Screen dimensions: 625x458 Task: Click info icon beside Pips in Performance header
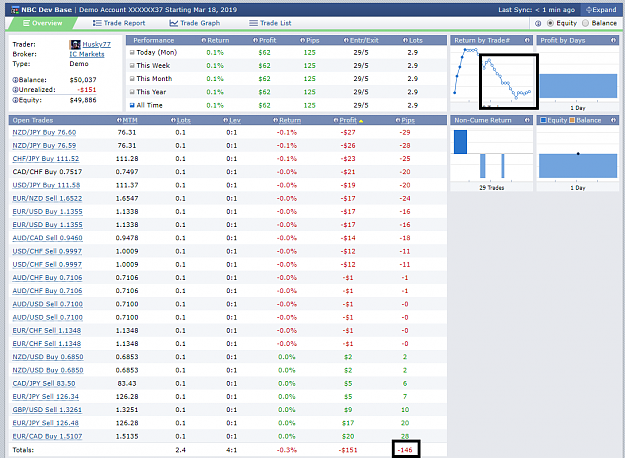coord(303,40)
